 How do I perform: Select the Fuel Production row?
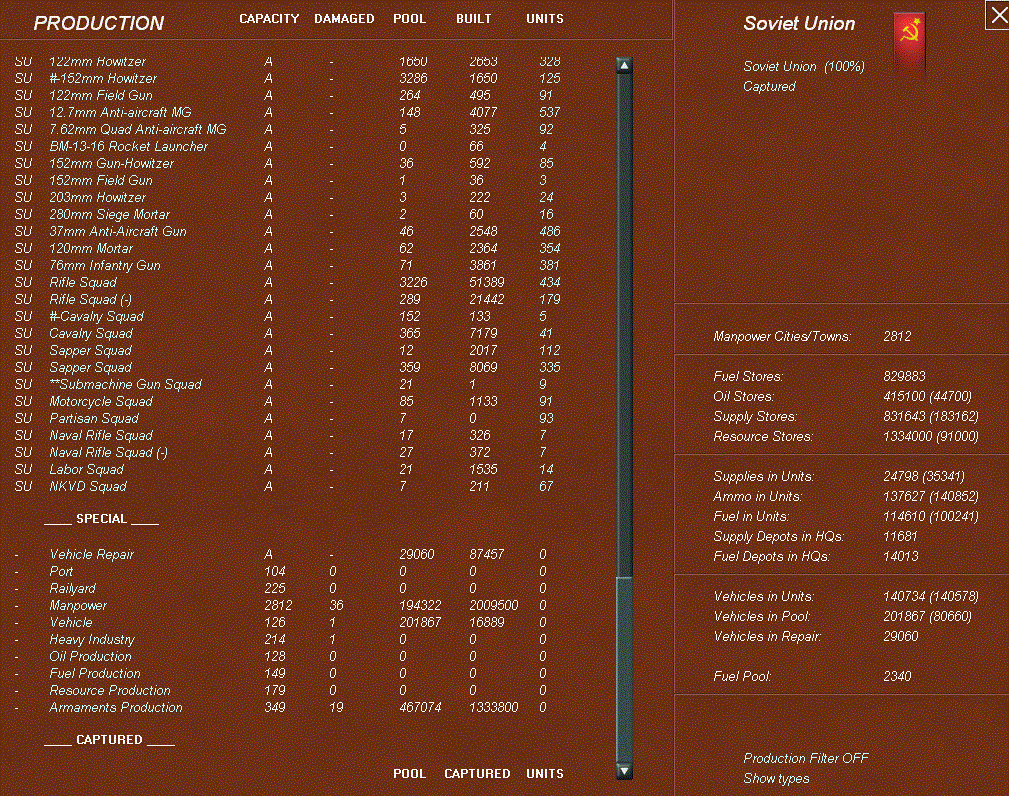click(x=281, y=673)
